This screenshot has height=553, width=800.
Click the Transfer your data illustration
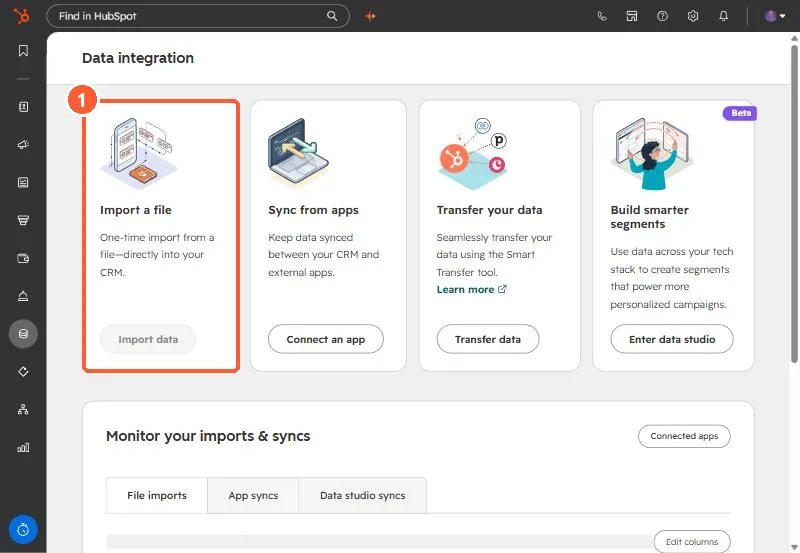473,154
